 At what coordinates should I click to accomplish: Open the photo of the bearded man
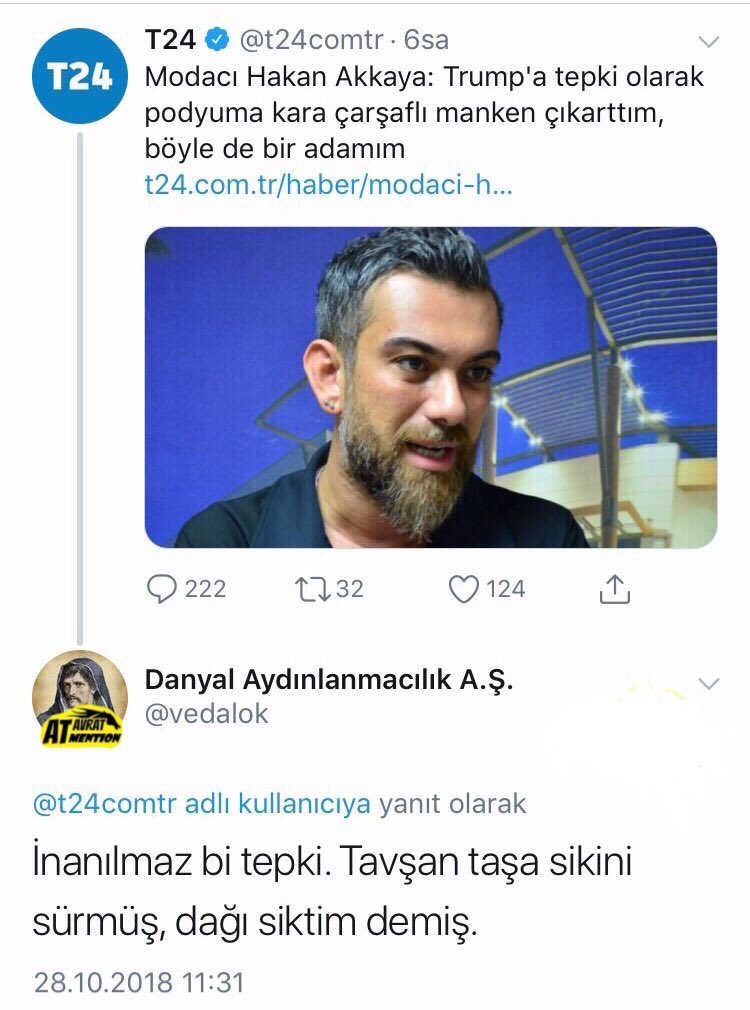(430, 387)
